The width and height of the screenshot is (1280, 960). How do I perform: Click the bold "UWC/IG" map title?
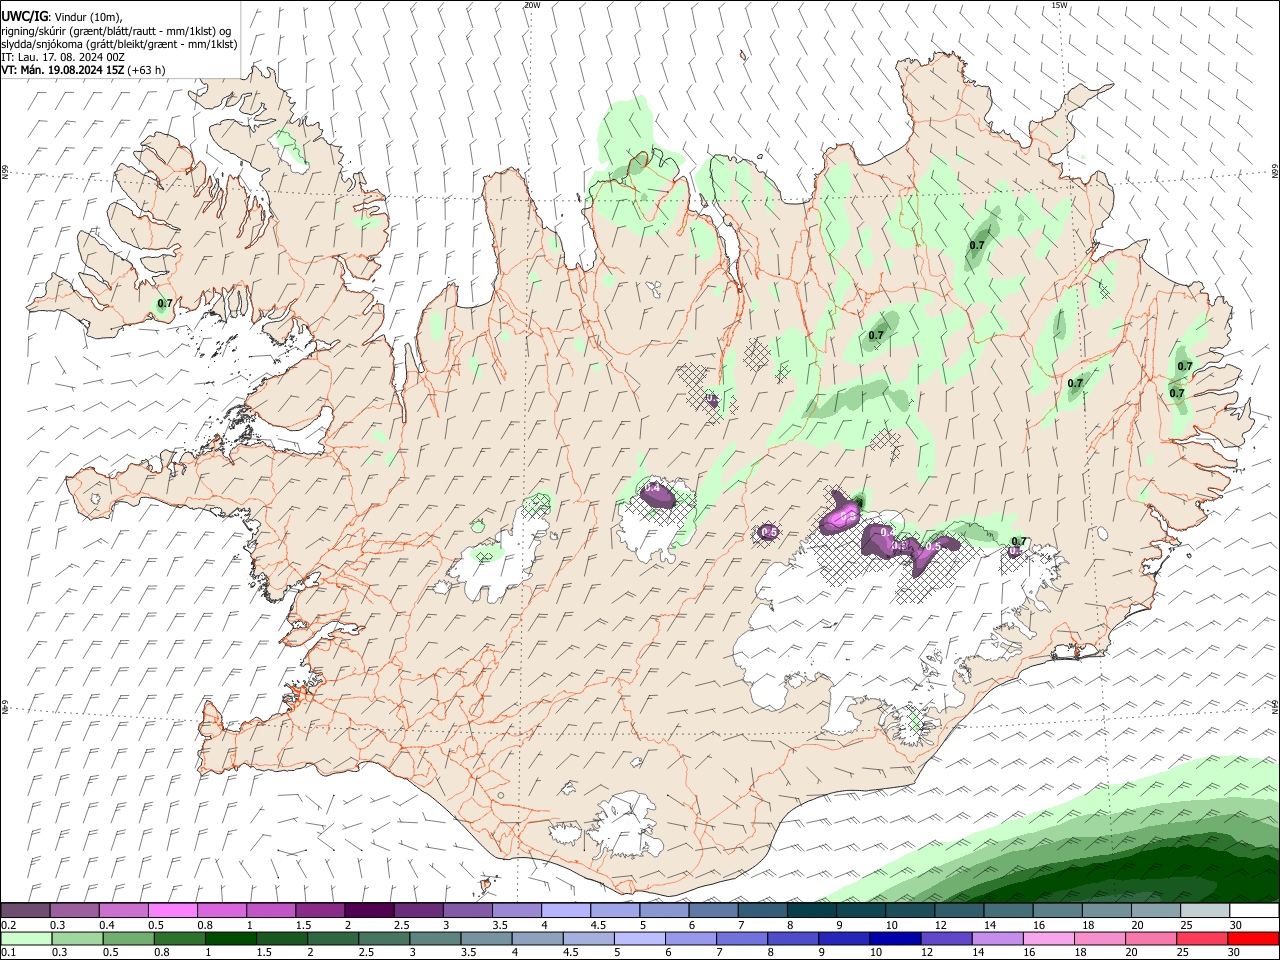[24, 15]
